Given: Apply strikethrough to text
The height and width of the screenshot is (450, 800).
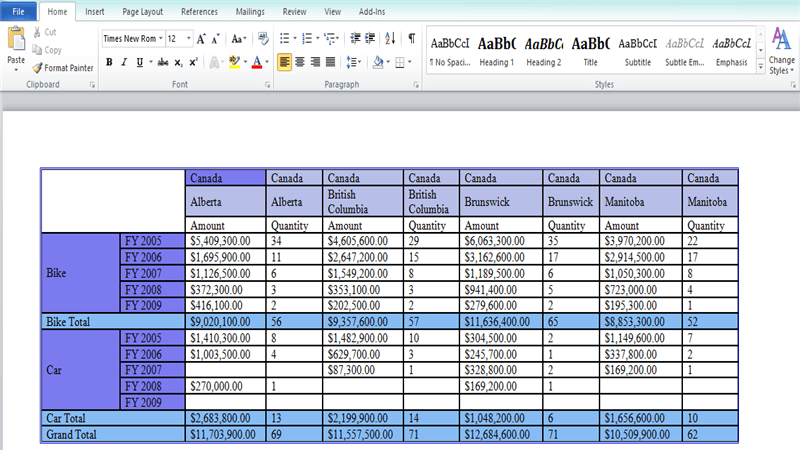Looking at the screenshot, I should 163,62.
